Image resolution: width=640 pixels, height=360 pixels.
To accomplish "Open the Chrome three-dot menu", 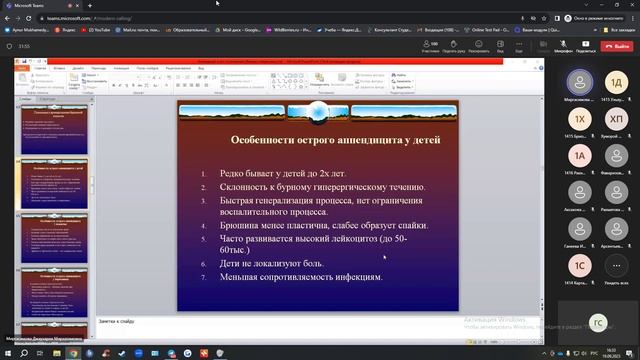I will point(633,18).
